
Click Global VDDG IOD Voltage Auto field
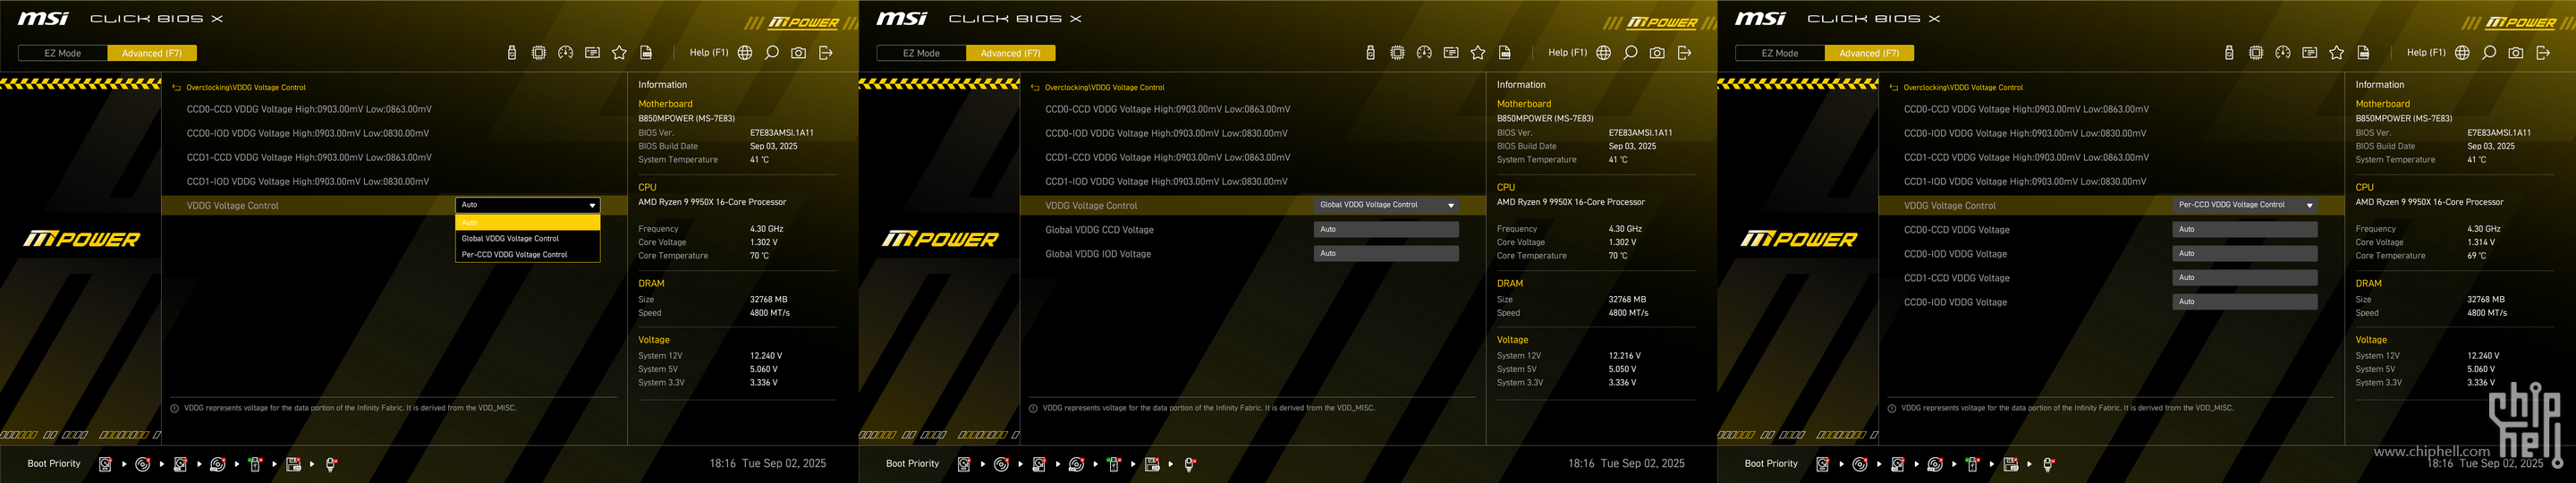click(1386, 254)
